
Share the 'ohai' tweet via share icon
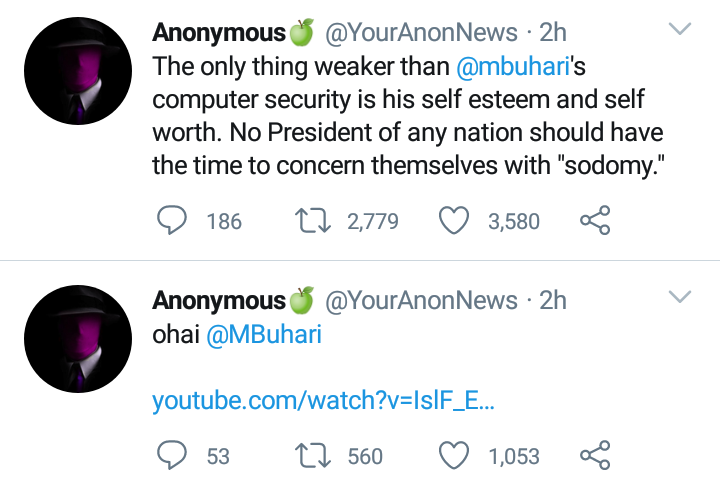pyautogui.click(x=595, y=456)
